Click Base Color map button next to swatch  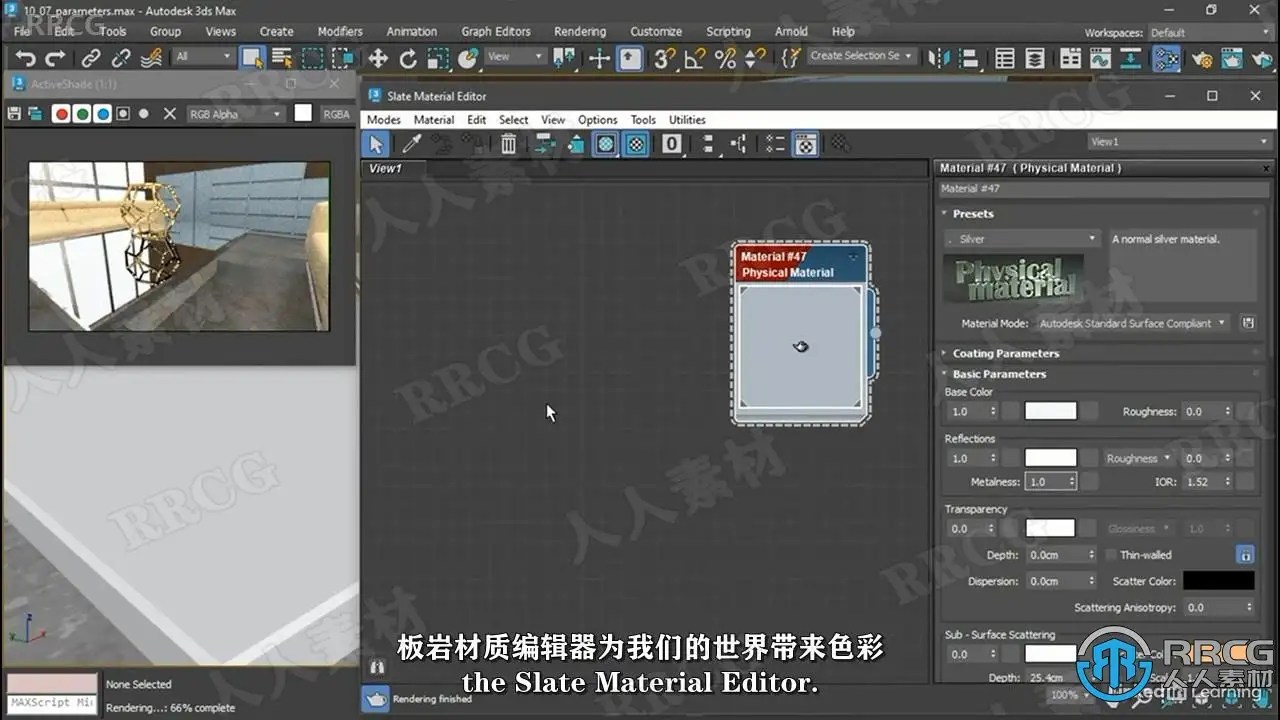click(x=1088, y=411)
